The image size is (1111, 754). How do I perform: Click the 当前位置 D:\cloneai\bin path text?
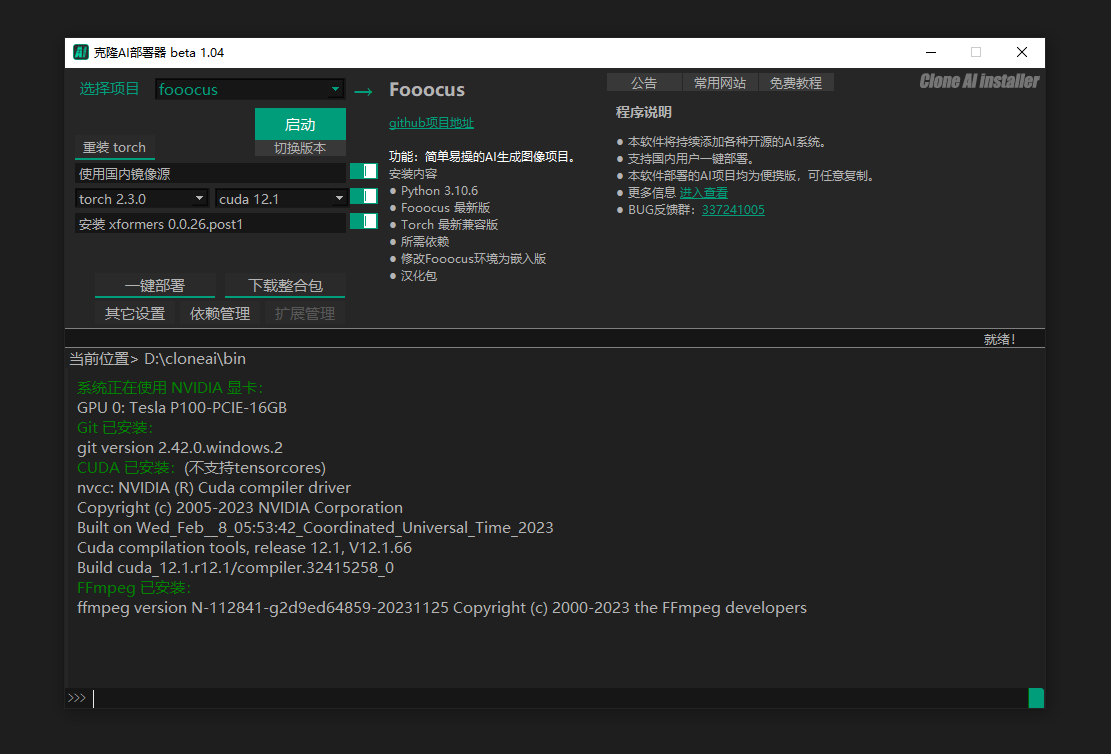click(157, 359)
